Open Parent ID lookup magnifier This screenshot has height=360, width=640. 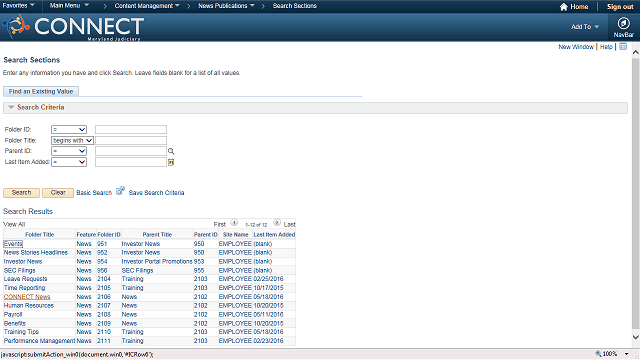pos(171,151)
